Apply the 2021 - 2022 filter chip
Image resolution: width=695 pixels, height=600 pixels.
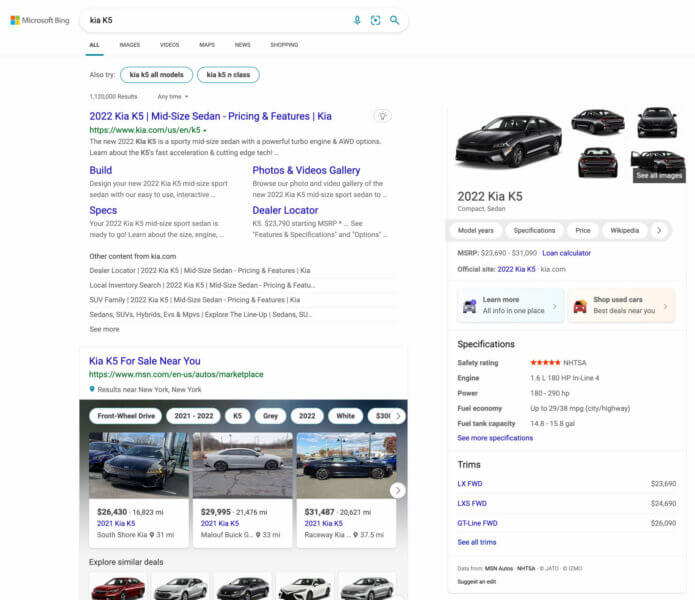point(194,416)
